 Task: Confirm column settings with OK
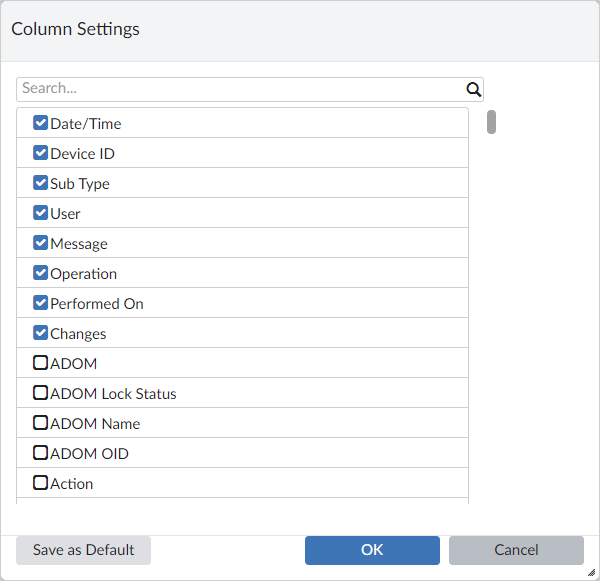click(x=372, y=550)
